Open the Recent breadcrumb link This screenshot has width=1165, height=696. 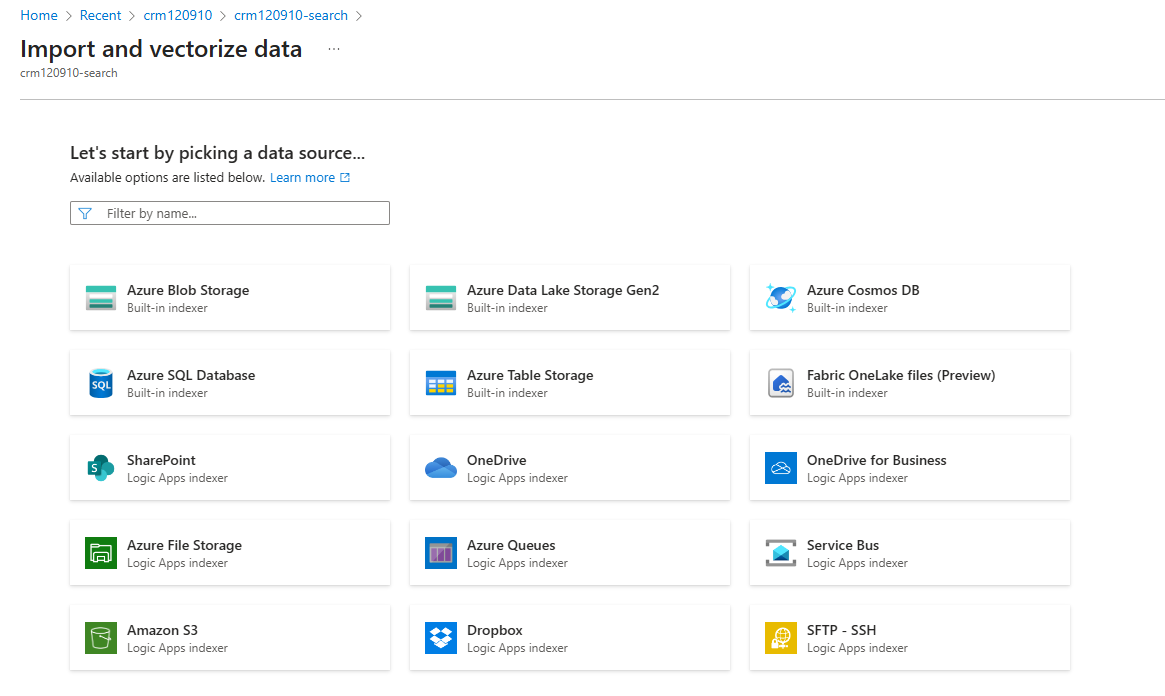pyautogui.click(x=100, y=16)
